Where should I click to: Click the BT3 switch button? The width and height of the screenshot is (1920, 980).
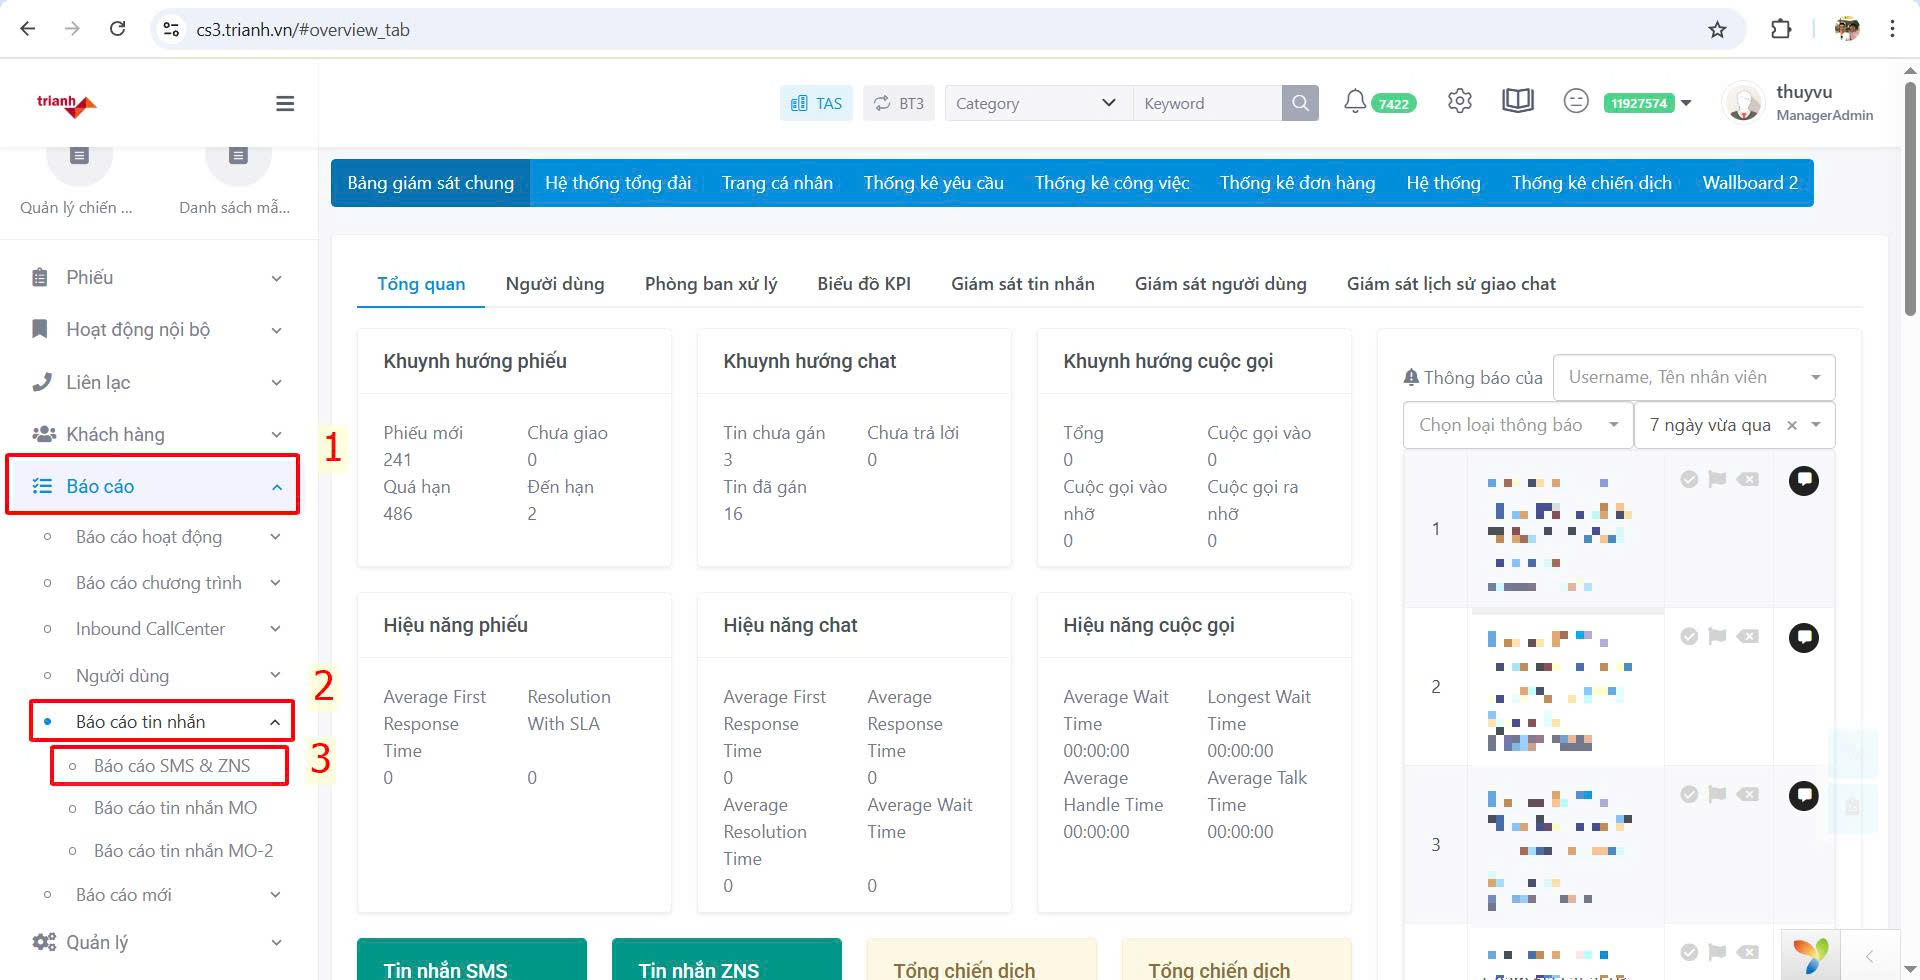point(898,103)
